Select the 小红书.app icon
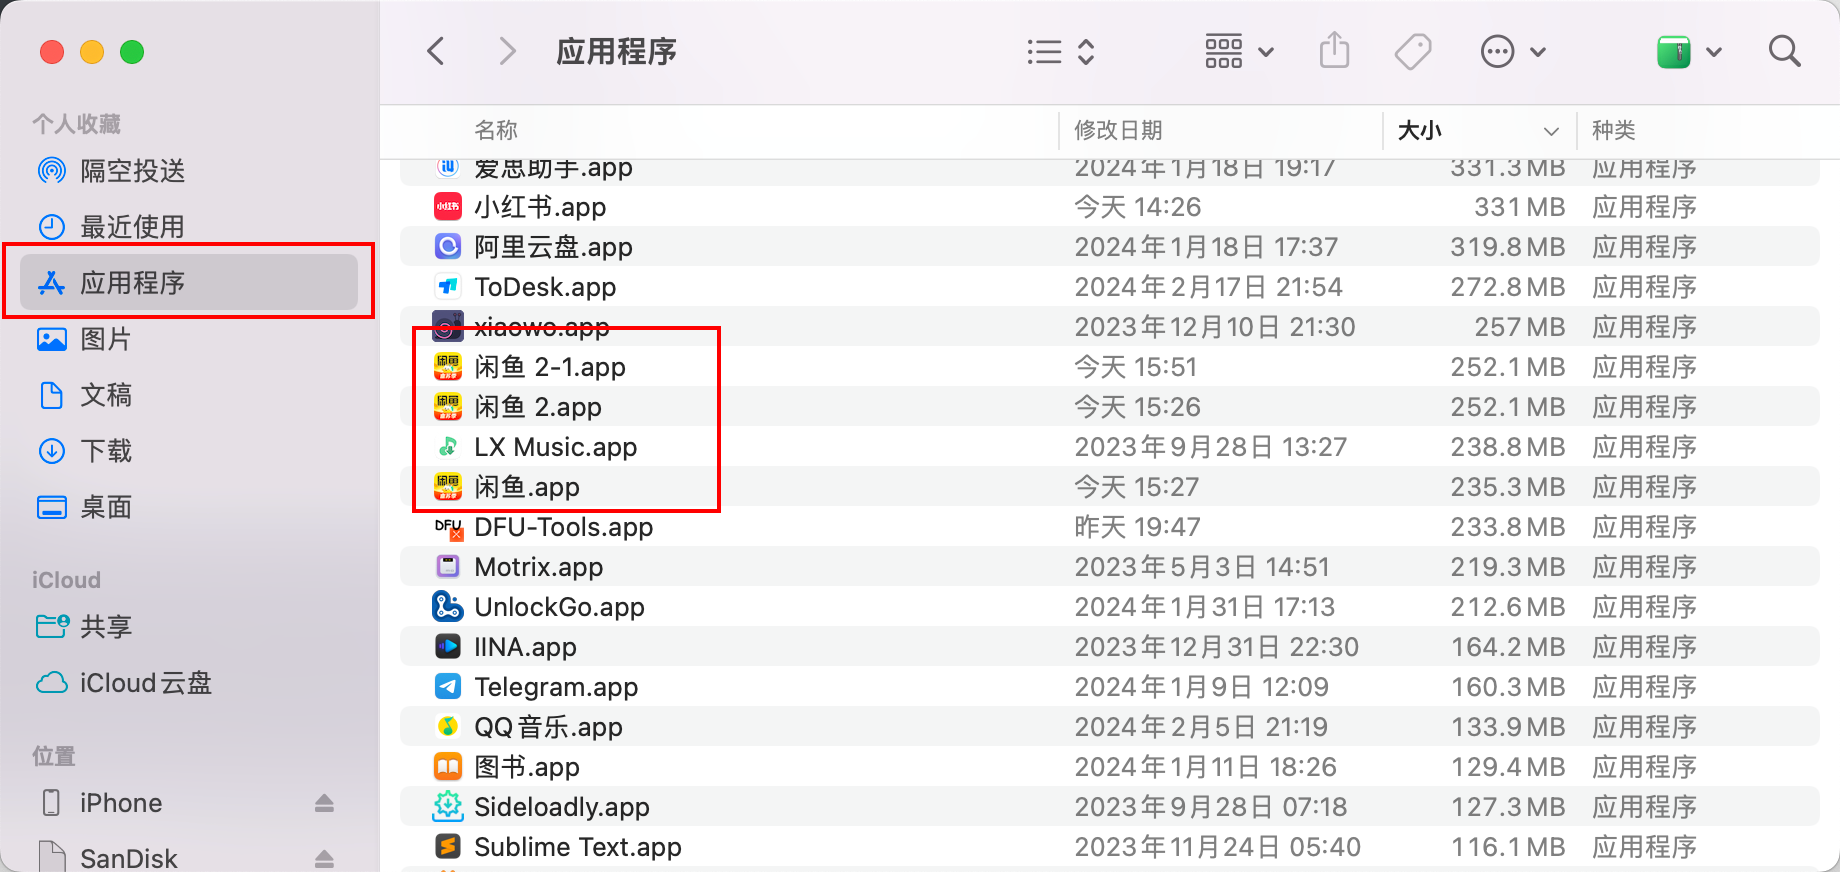Screen dimensions: 1840x872 click(447, 207)
